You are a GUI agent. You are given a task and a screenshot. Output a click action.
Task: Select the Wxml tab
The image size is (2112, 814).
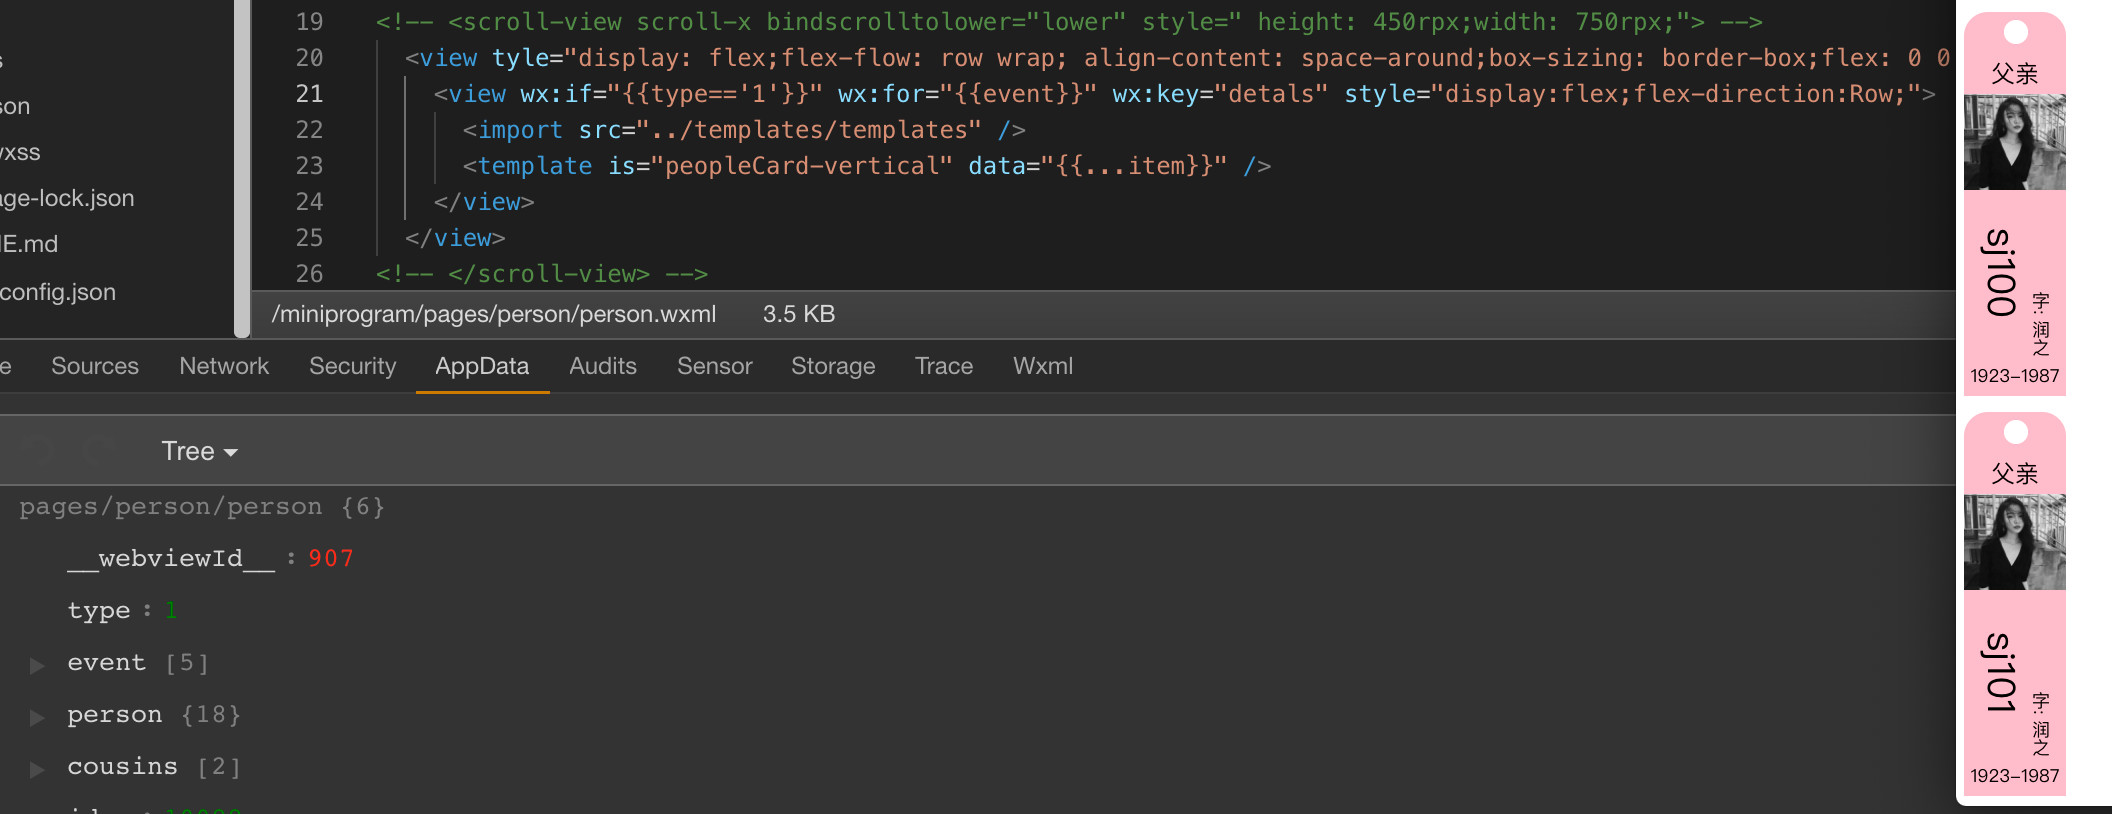(1042, 366)
